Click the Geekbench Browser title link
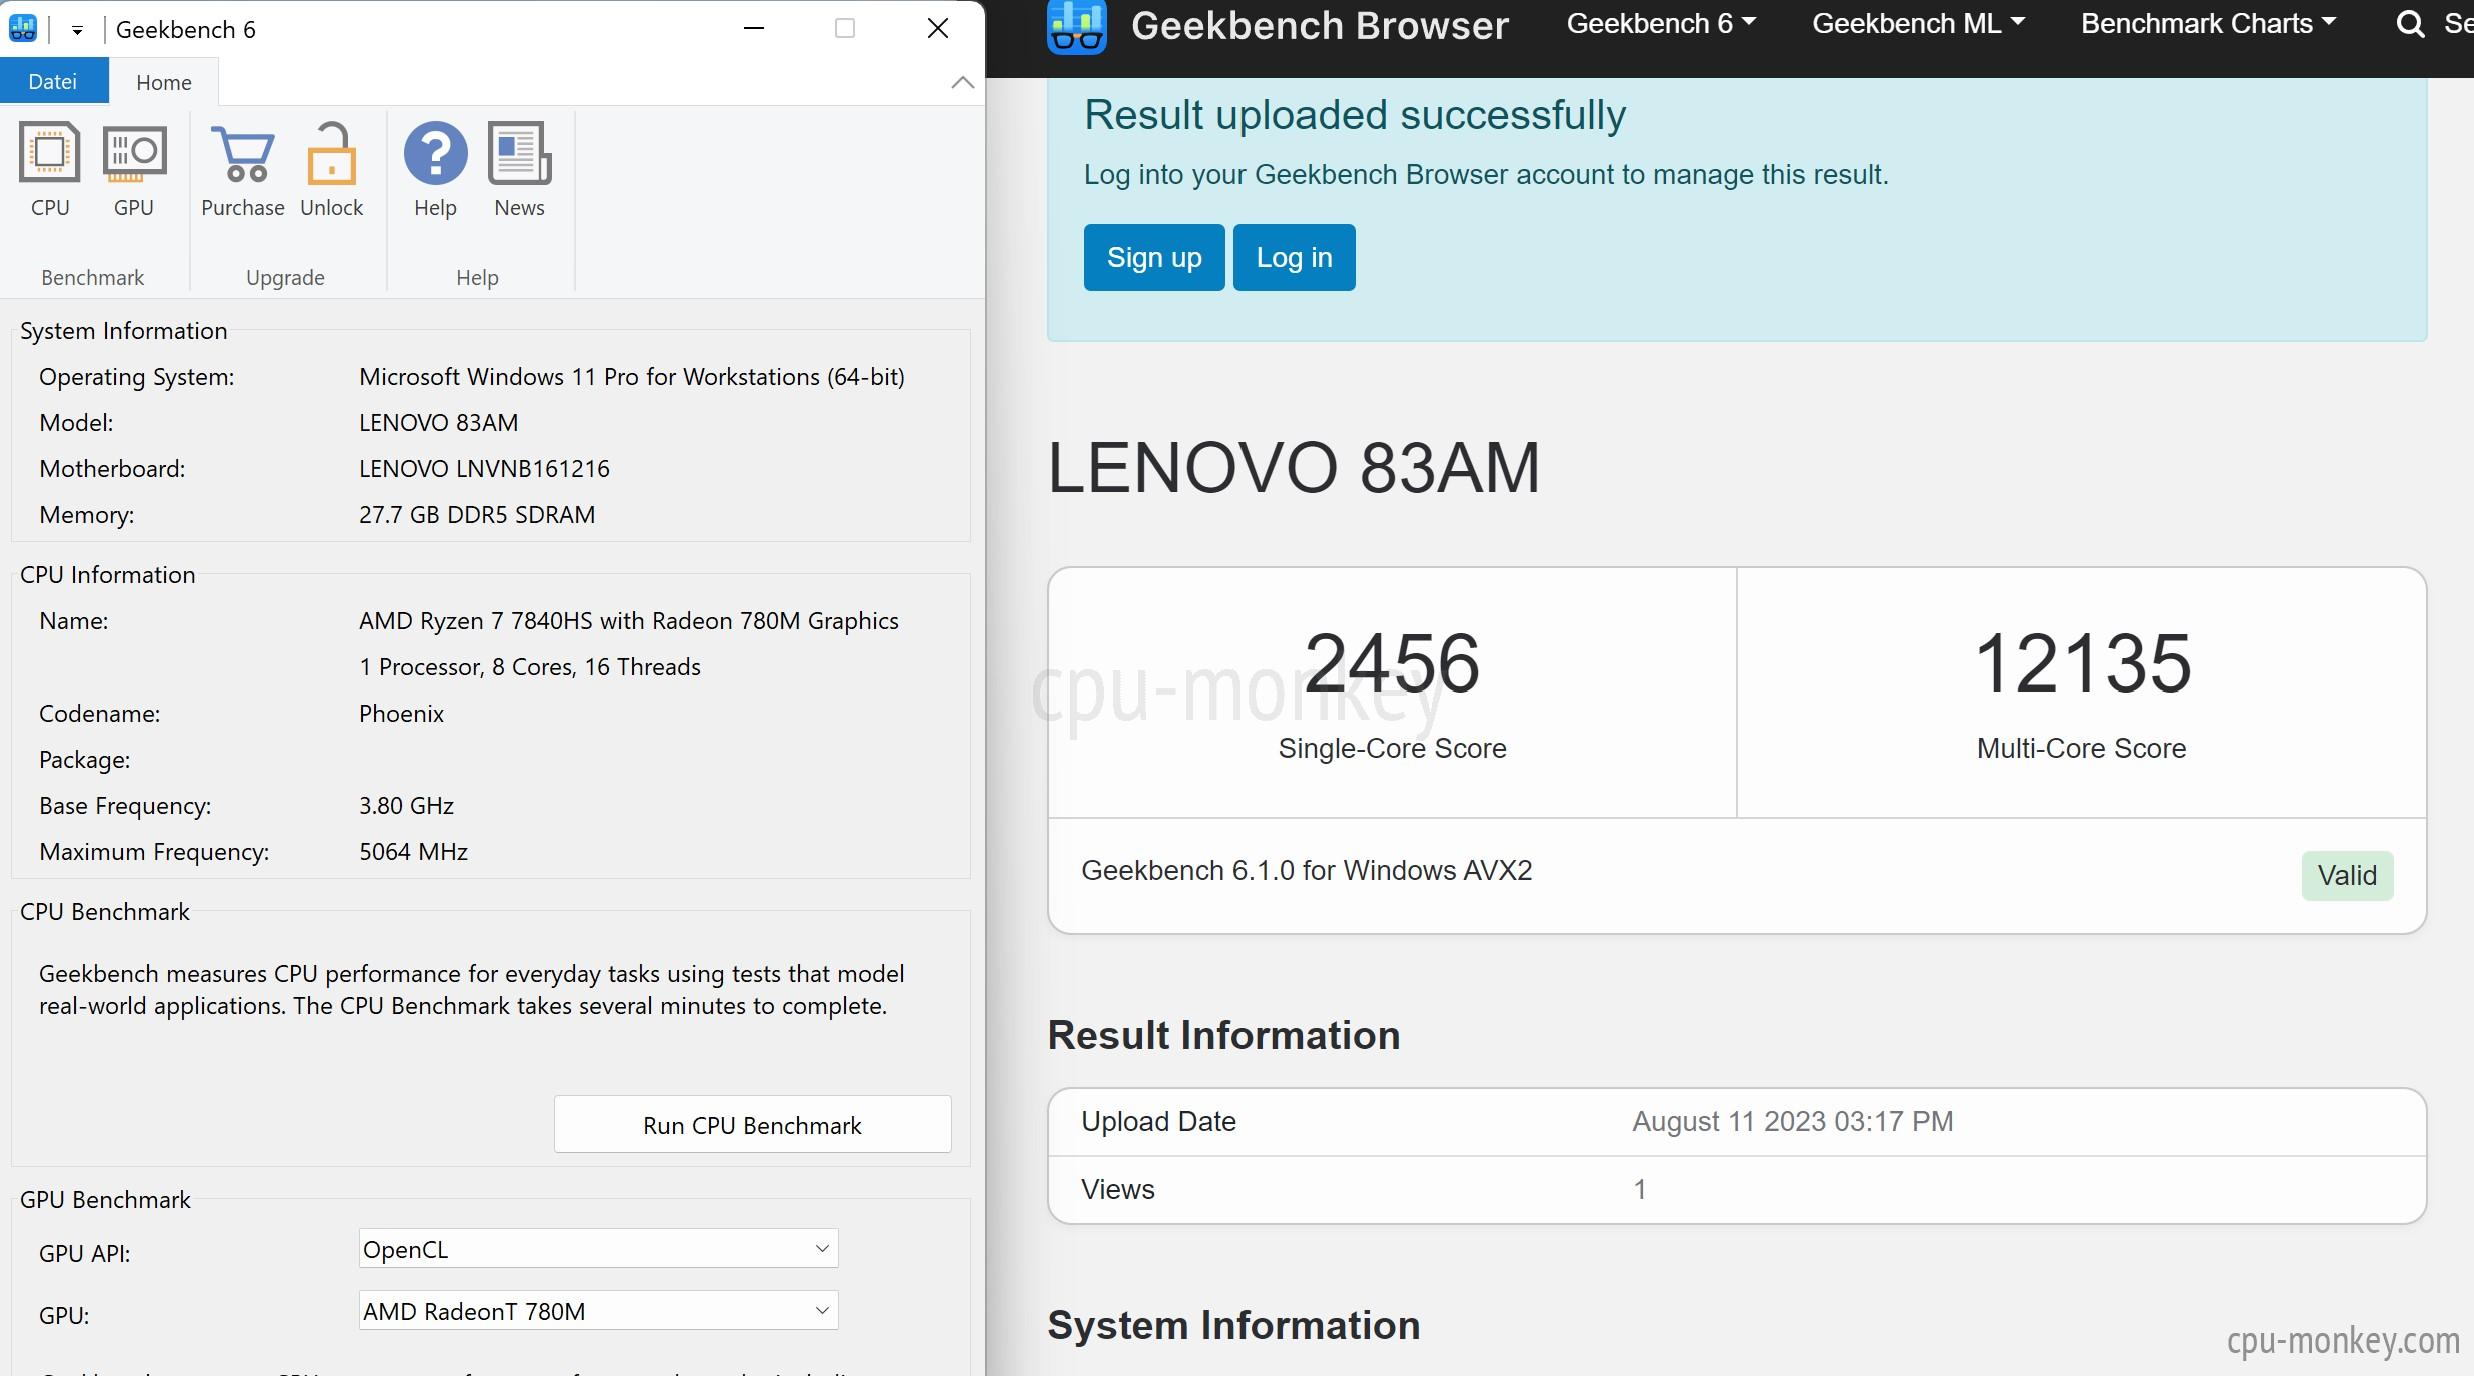Viewport: 2474px width, 1376px height. [x=1319, y=25]
